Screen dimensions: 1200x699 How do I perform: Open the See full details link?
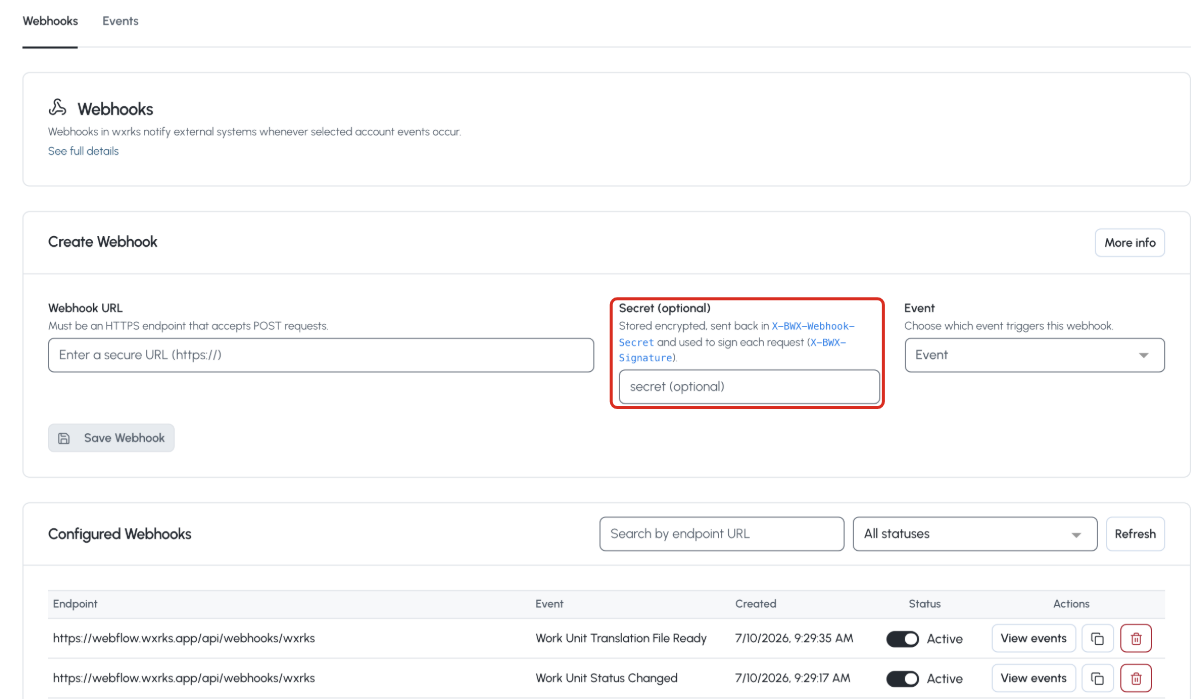coord(83,151)
